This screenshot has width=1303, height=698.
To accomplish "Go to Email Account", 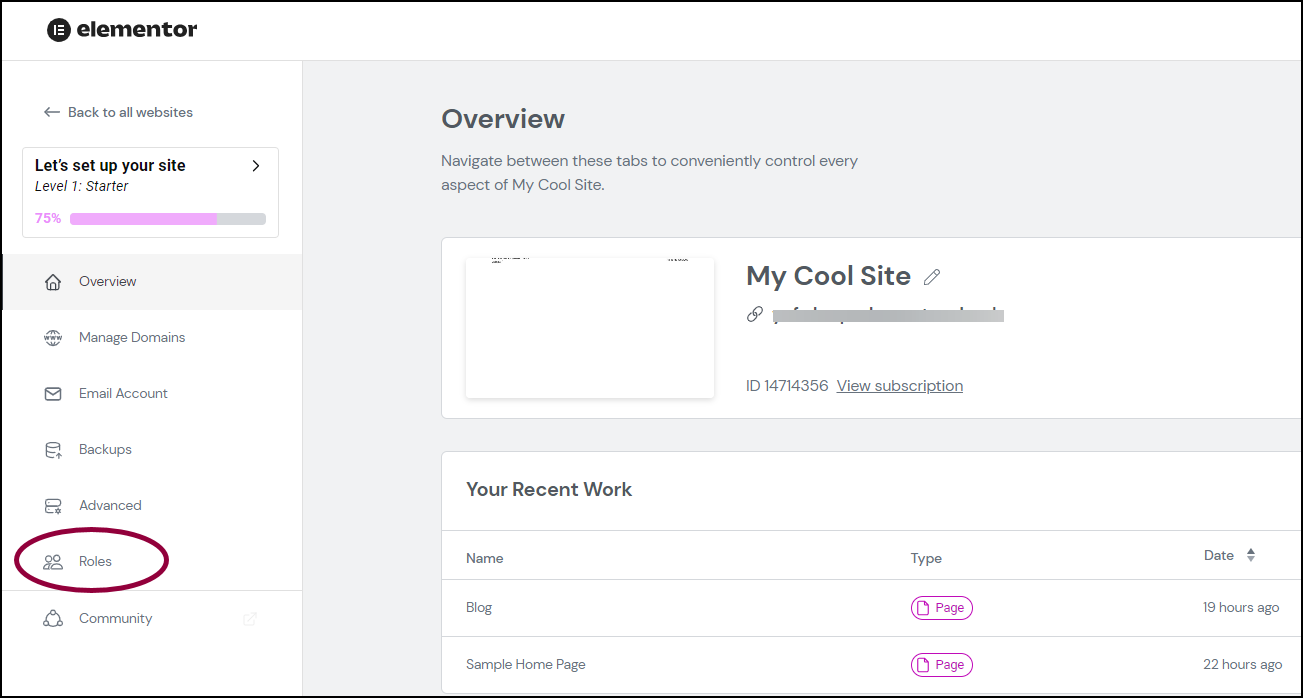I will [x=152, y=394].
